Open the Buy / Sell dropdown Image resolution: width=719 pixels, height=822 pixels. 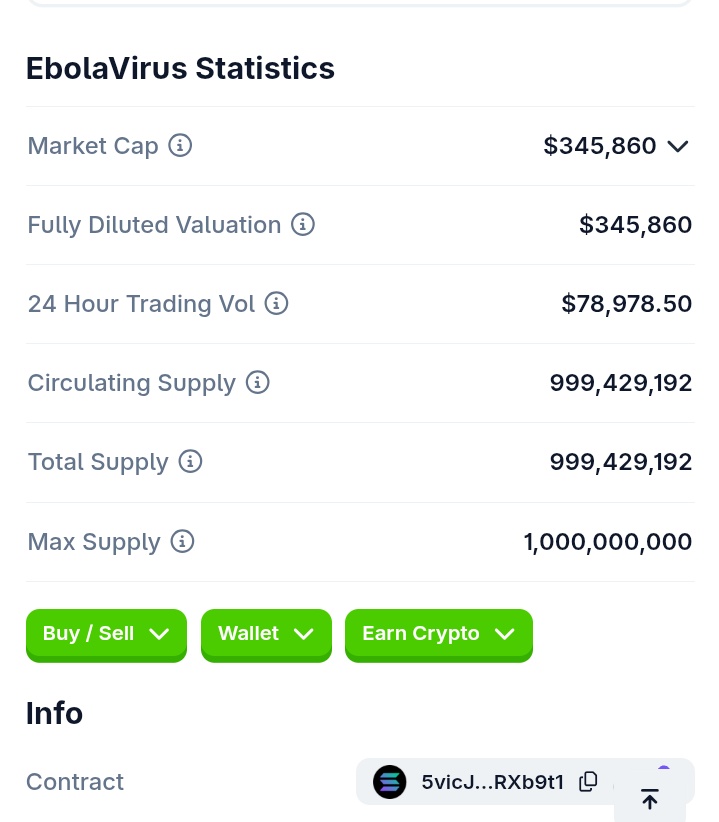[106, 635]
